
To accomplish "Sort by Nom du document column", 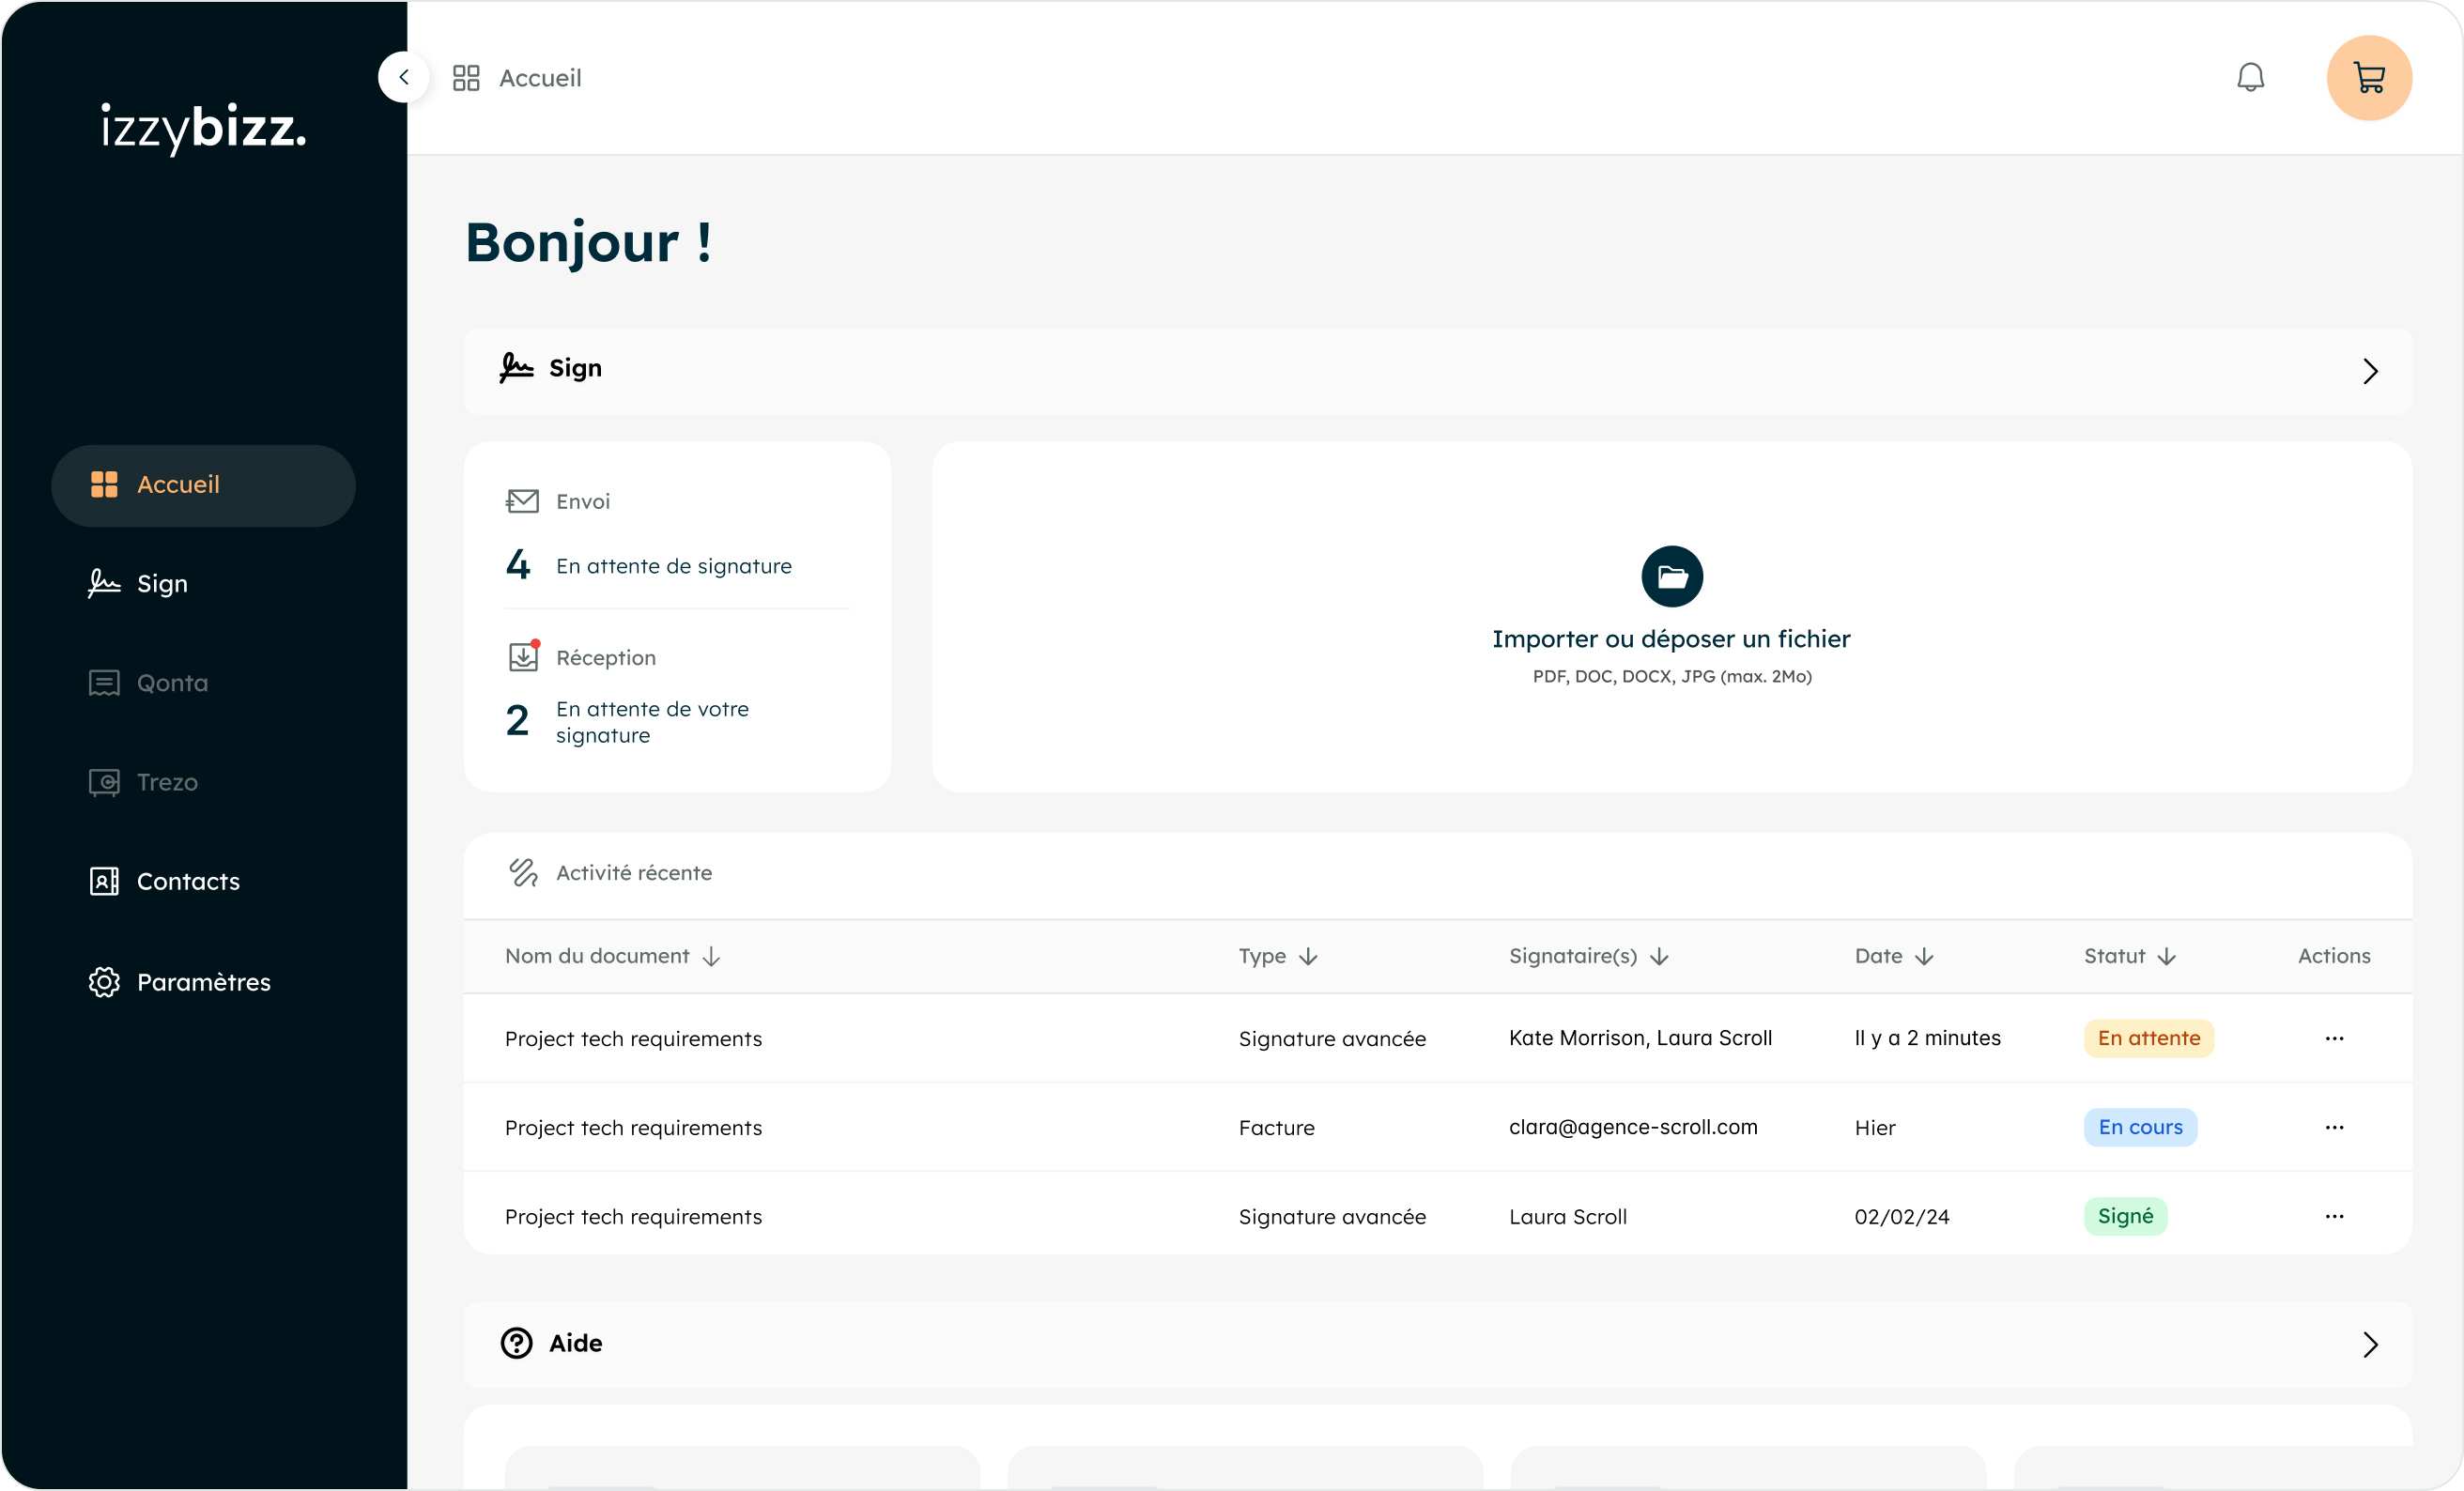I will pos(613,956).
